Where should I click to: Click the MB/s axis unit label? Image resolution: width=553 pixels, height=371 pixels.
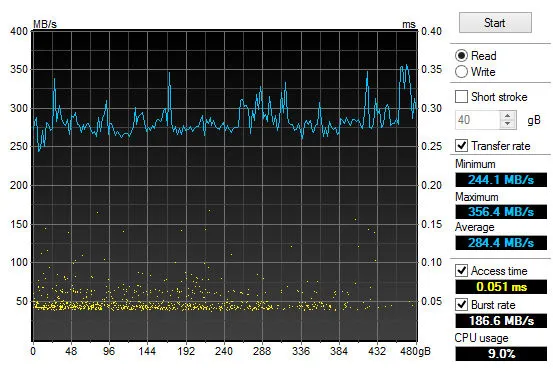click(x=45, y=24)
